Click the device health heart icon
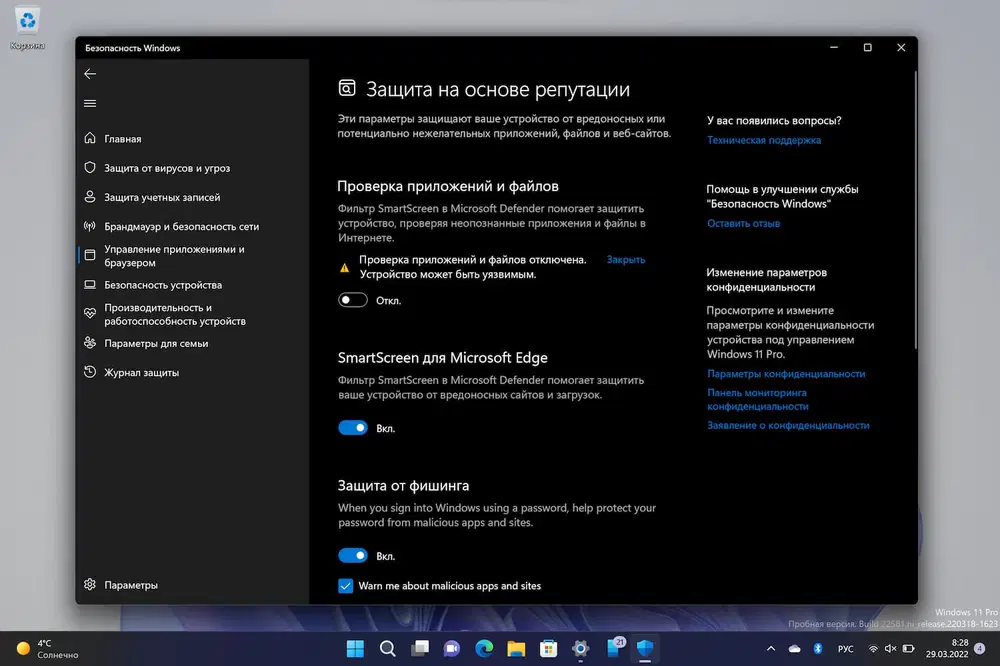 90,313
